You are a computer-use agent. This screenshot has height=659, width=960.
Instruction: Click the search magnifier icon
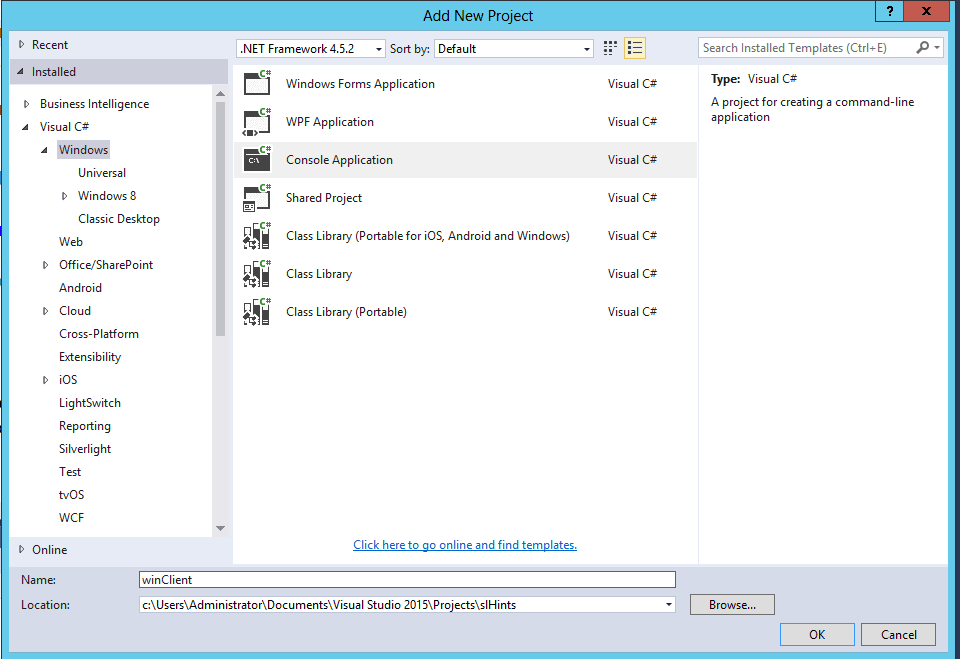pos(922,47)
